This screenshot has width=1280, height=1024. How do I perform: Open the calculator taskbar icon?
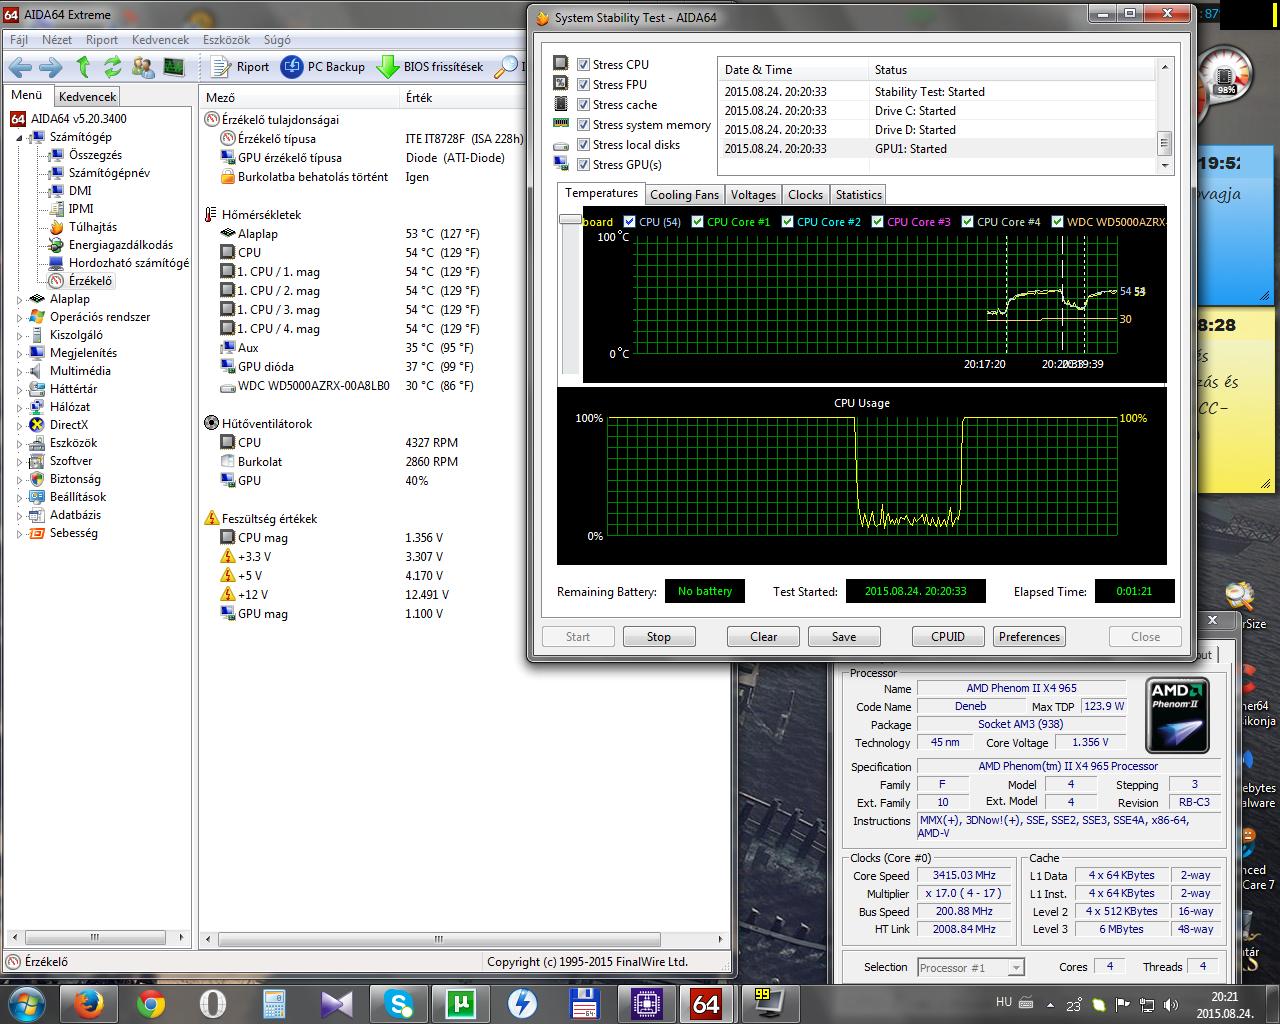(x=275, y=1003)
